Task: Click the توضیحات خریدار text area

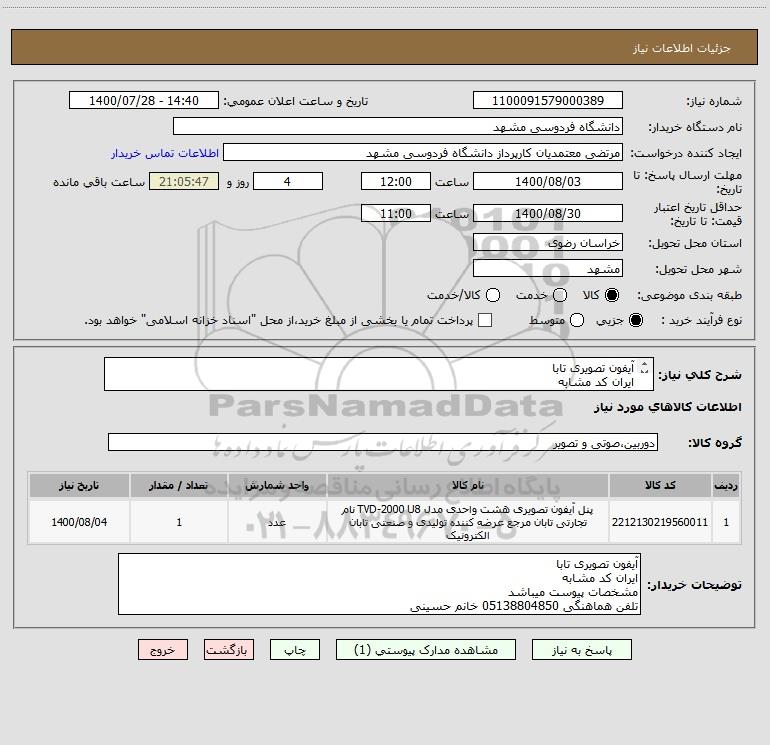Action: [x=379, y=584]
